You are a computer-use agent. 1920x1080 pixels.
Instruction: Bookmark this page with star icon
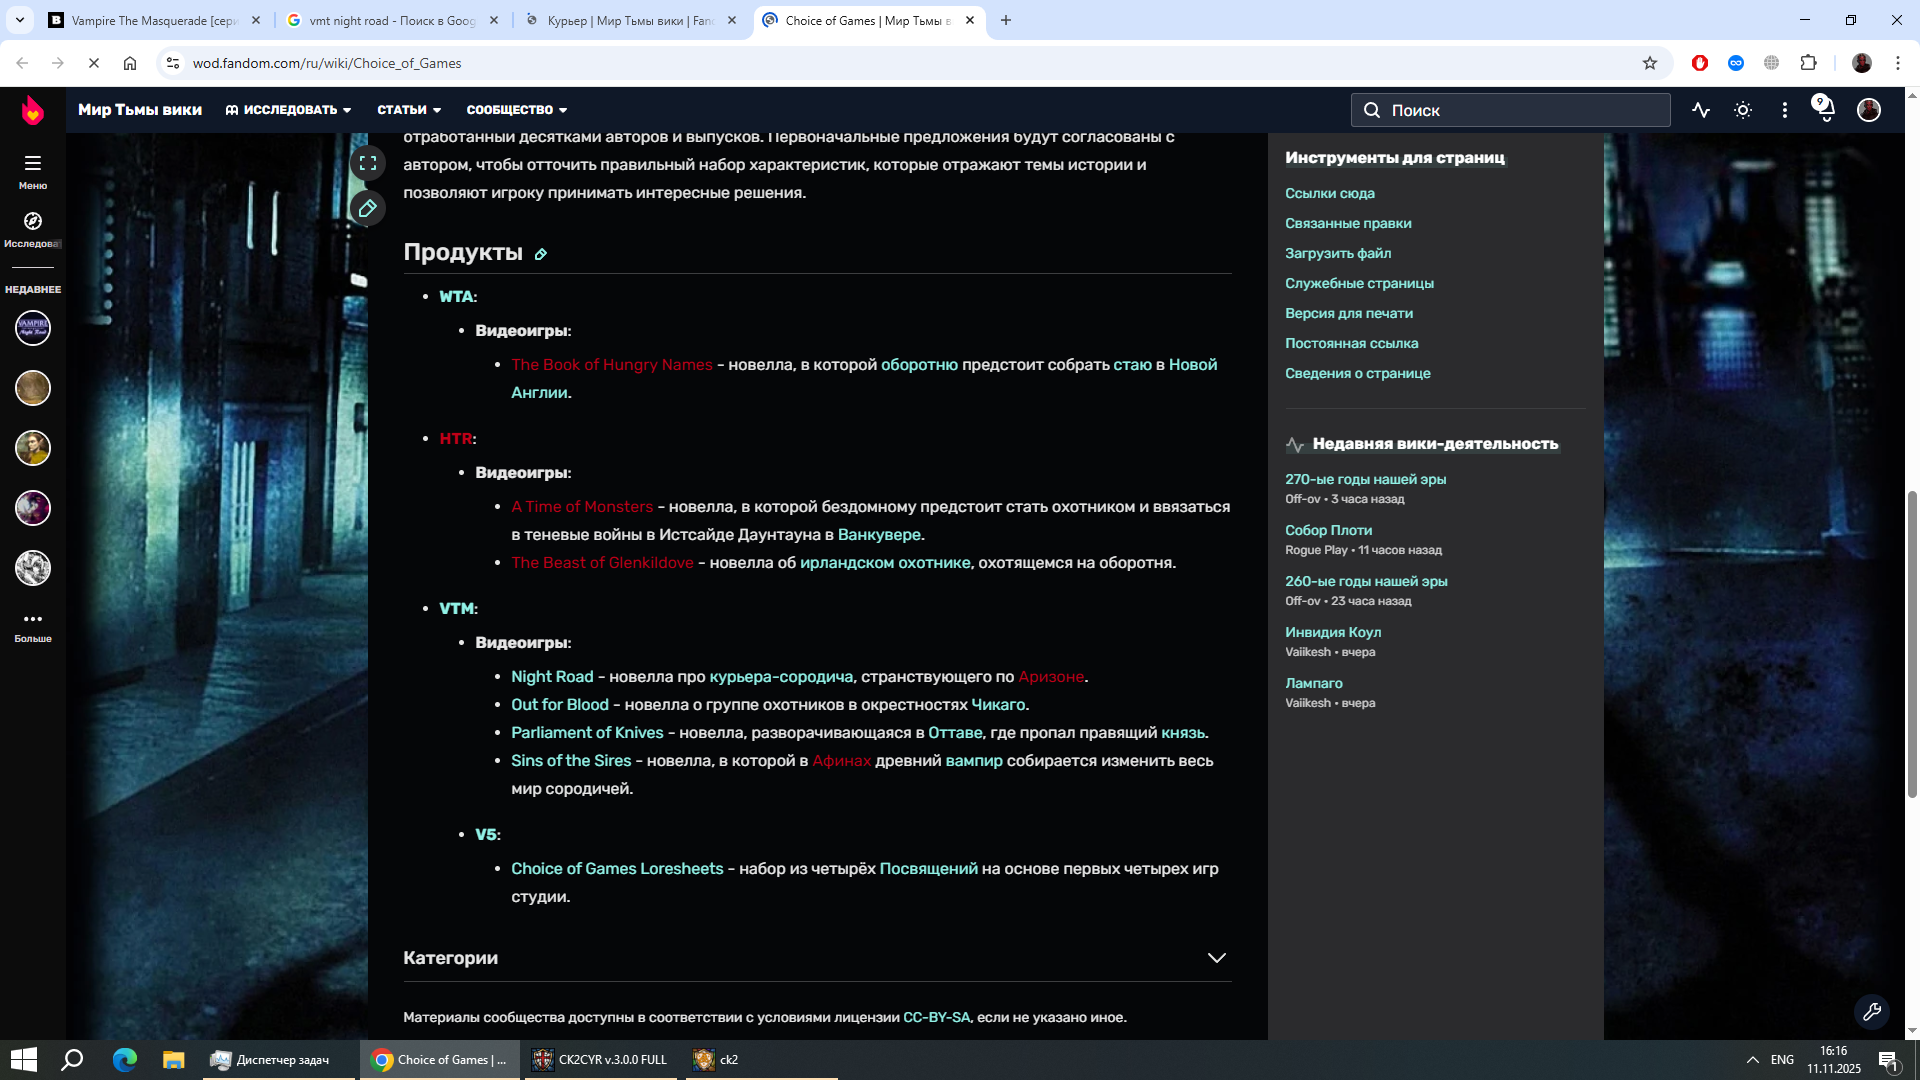tap(1649, 63)
